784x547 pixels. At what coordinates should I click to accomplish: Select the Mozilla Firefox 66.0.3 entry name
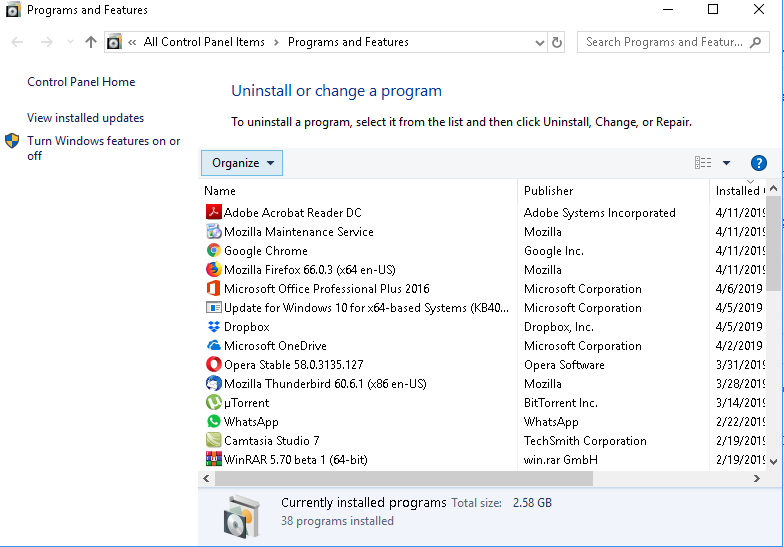310,270
